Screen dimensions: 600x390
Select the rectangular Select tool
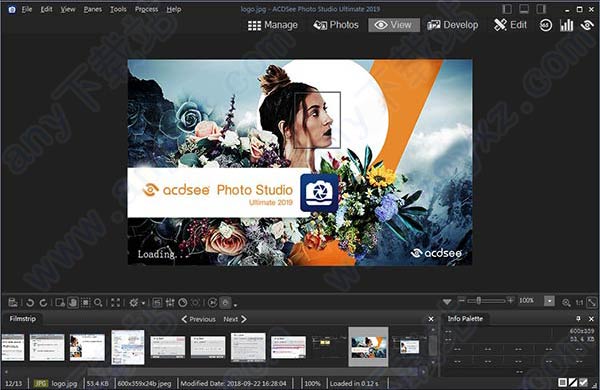tap(86, 303)
